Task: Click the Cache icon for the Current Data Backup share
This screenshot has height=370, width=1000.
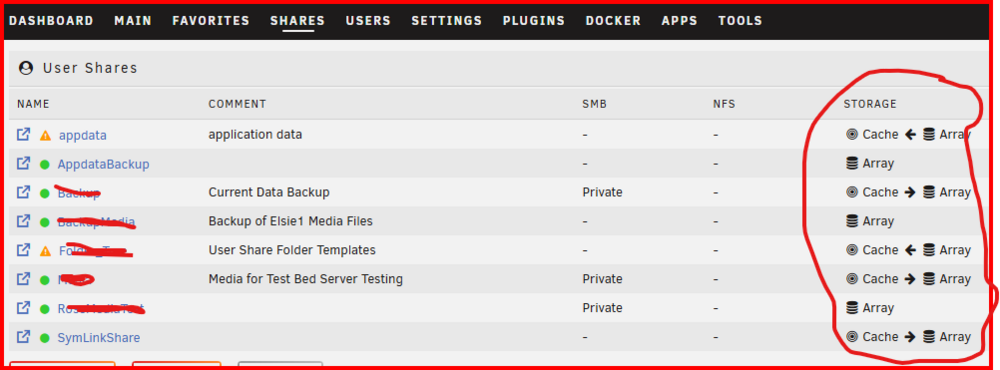Action: point(851,192)
